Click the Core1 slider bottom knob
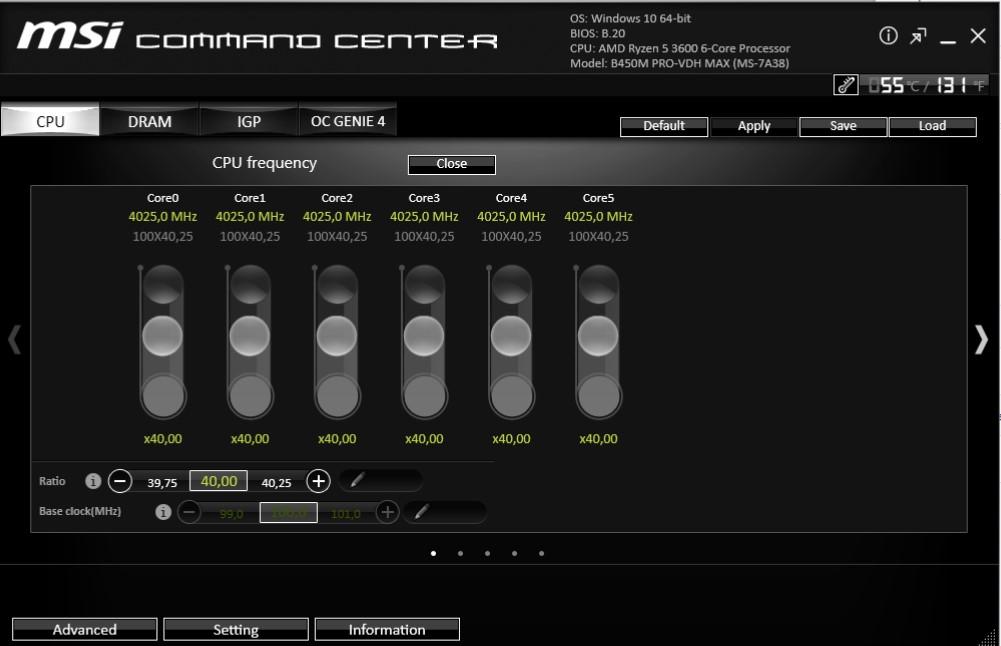1001x646 pixels. coord(250,396)
